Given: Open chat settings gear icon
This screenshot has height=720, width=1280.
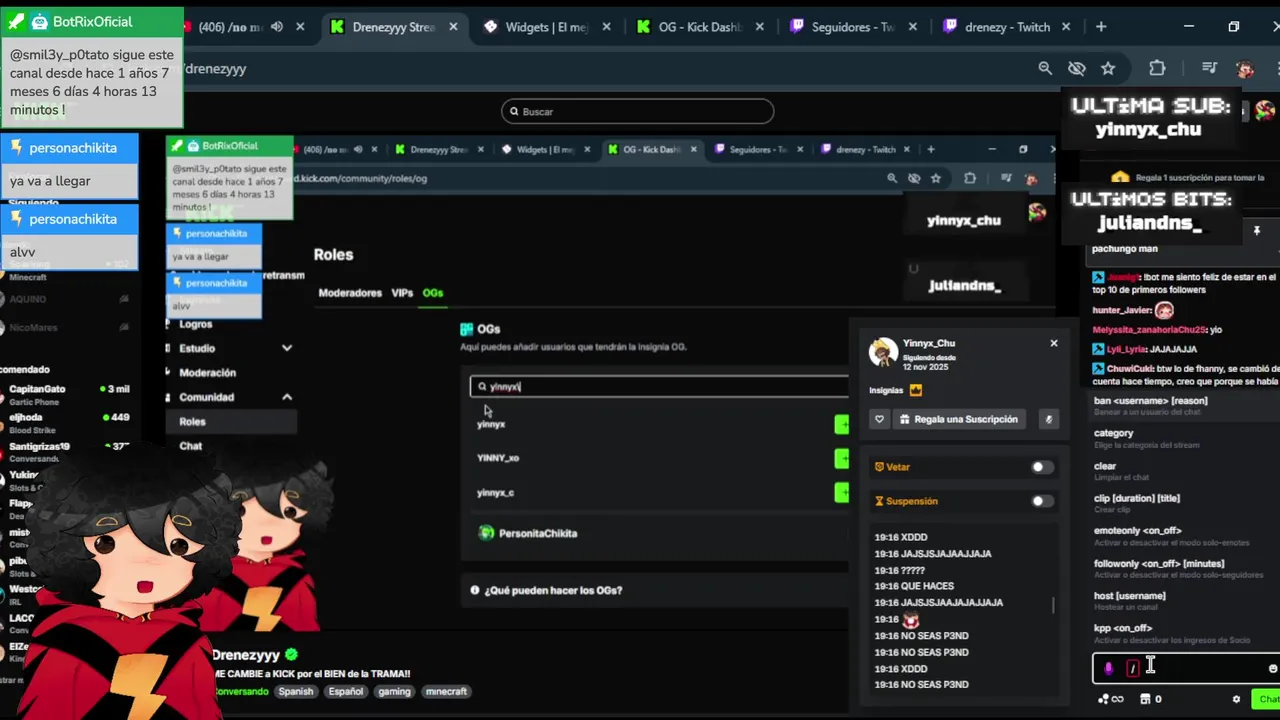Looking at the screenshot, I should pyautogui.click(x=1236, y=699).
